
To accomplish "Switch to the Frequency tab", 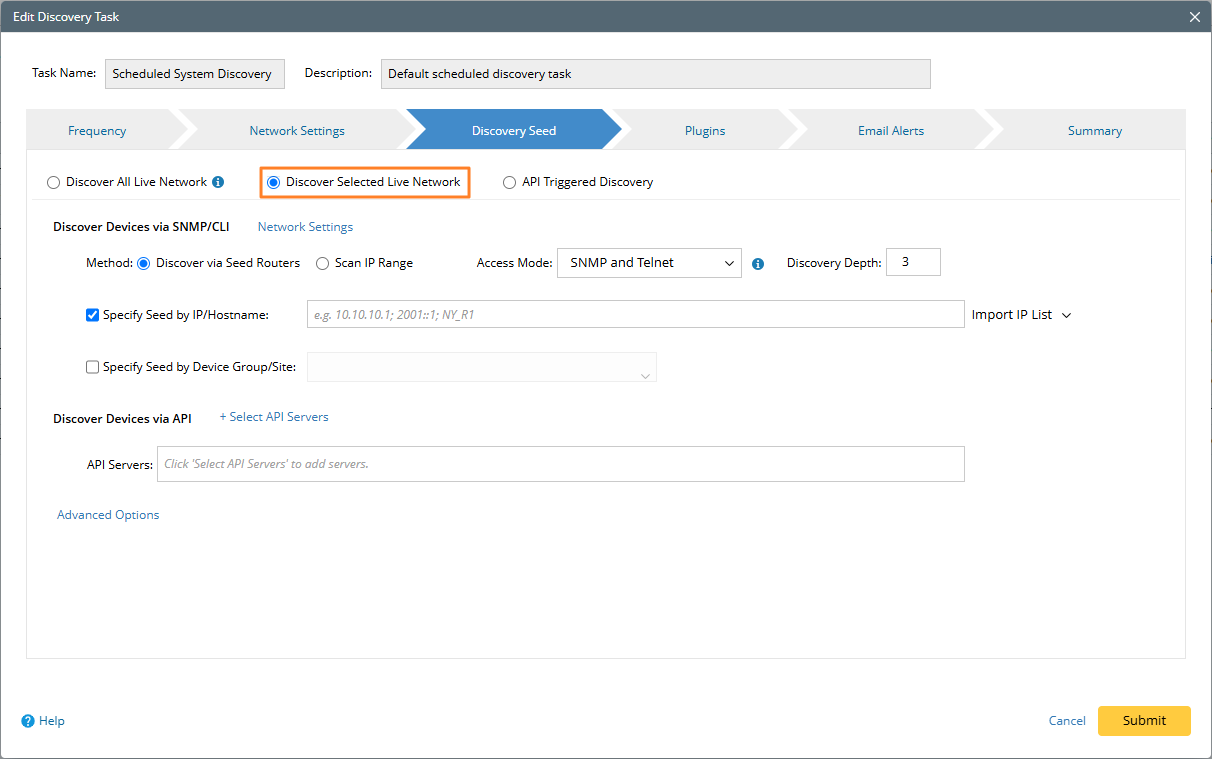I will point(97,131).
